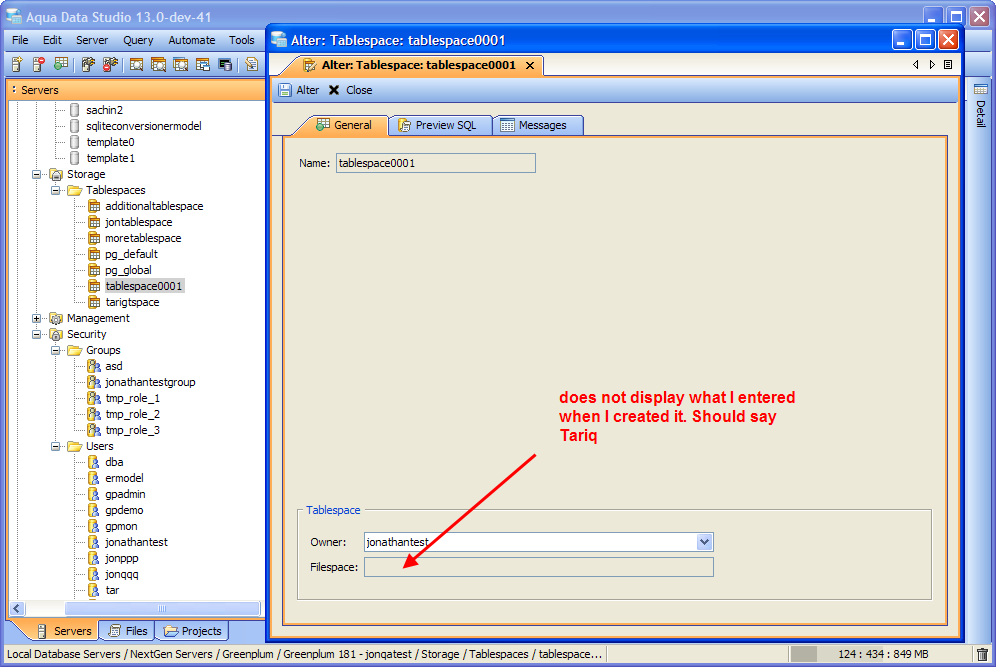The width and height of the screenshot is (996, 667).
Task: Click the Servers panel header
Action: coord(136,90)
